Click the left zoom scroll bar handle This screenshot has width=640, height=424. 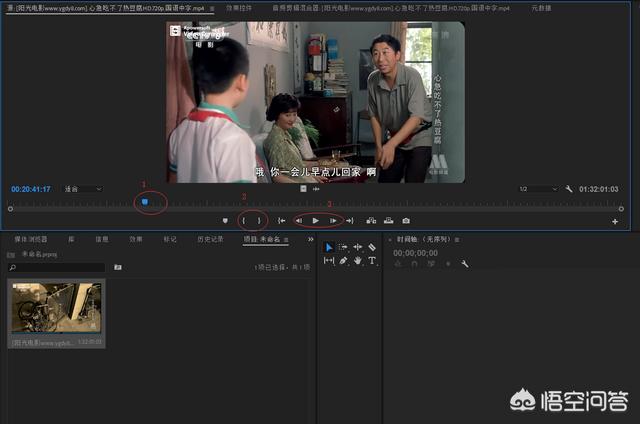click(x=11, y=209)
